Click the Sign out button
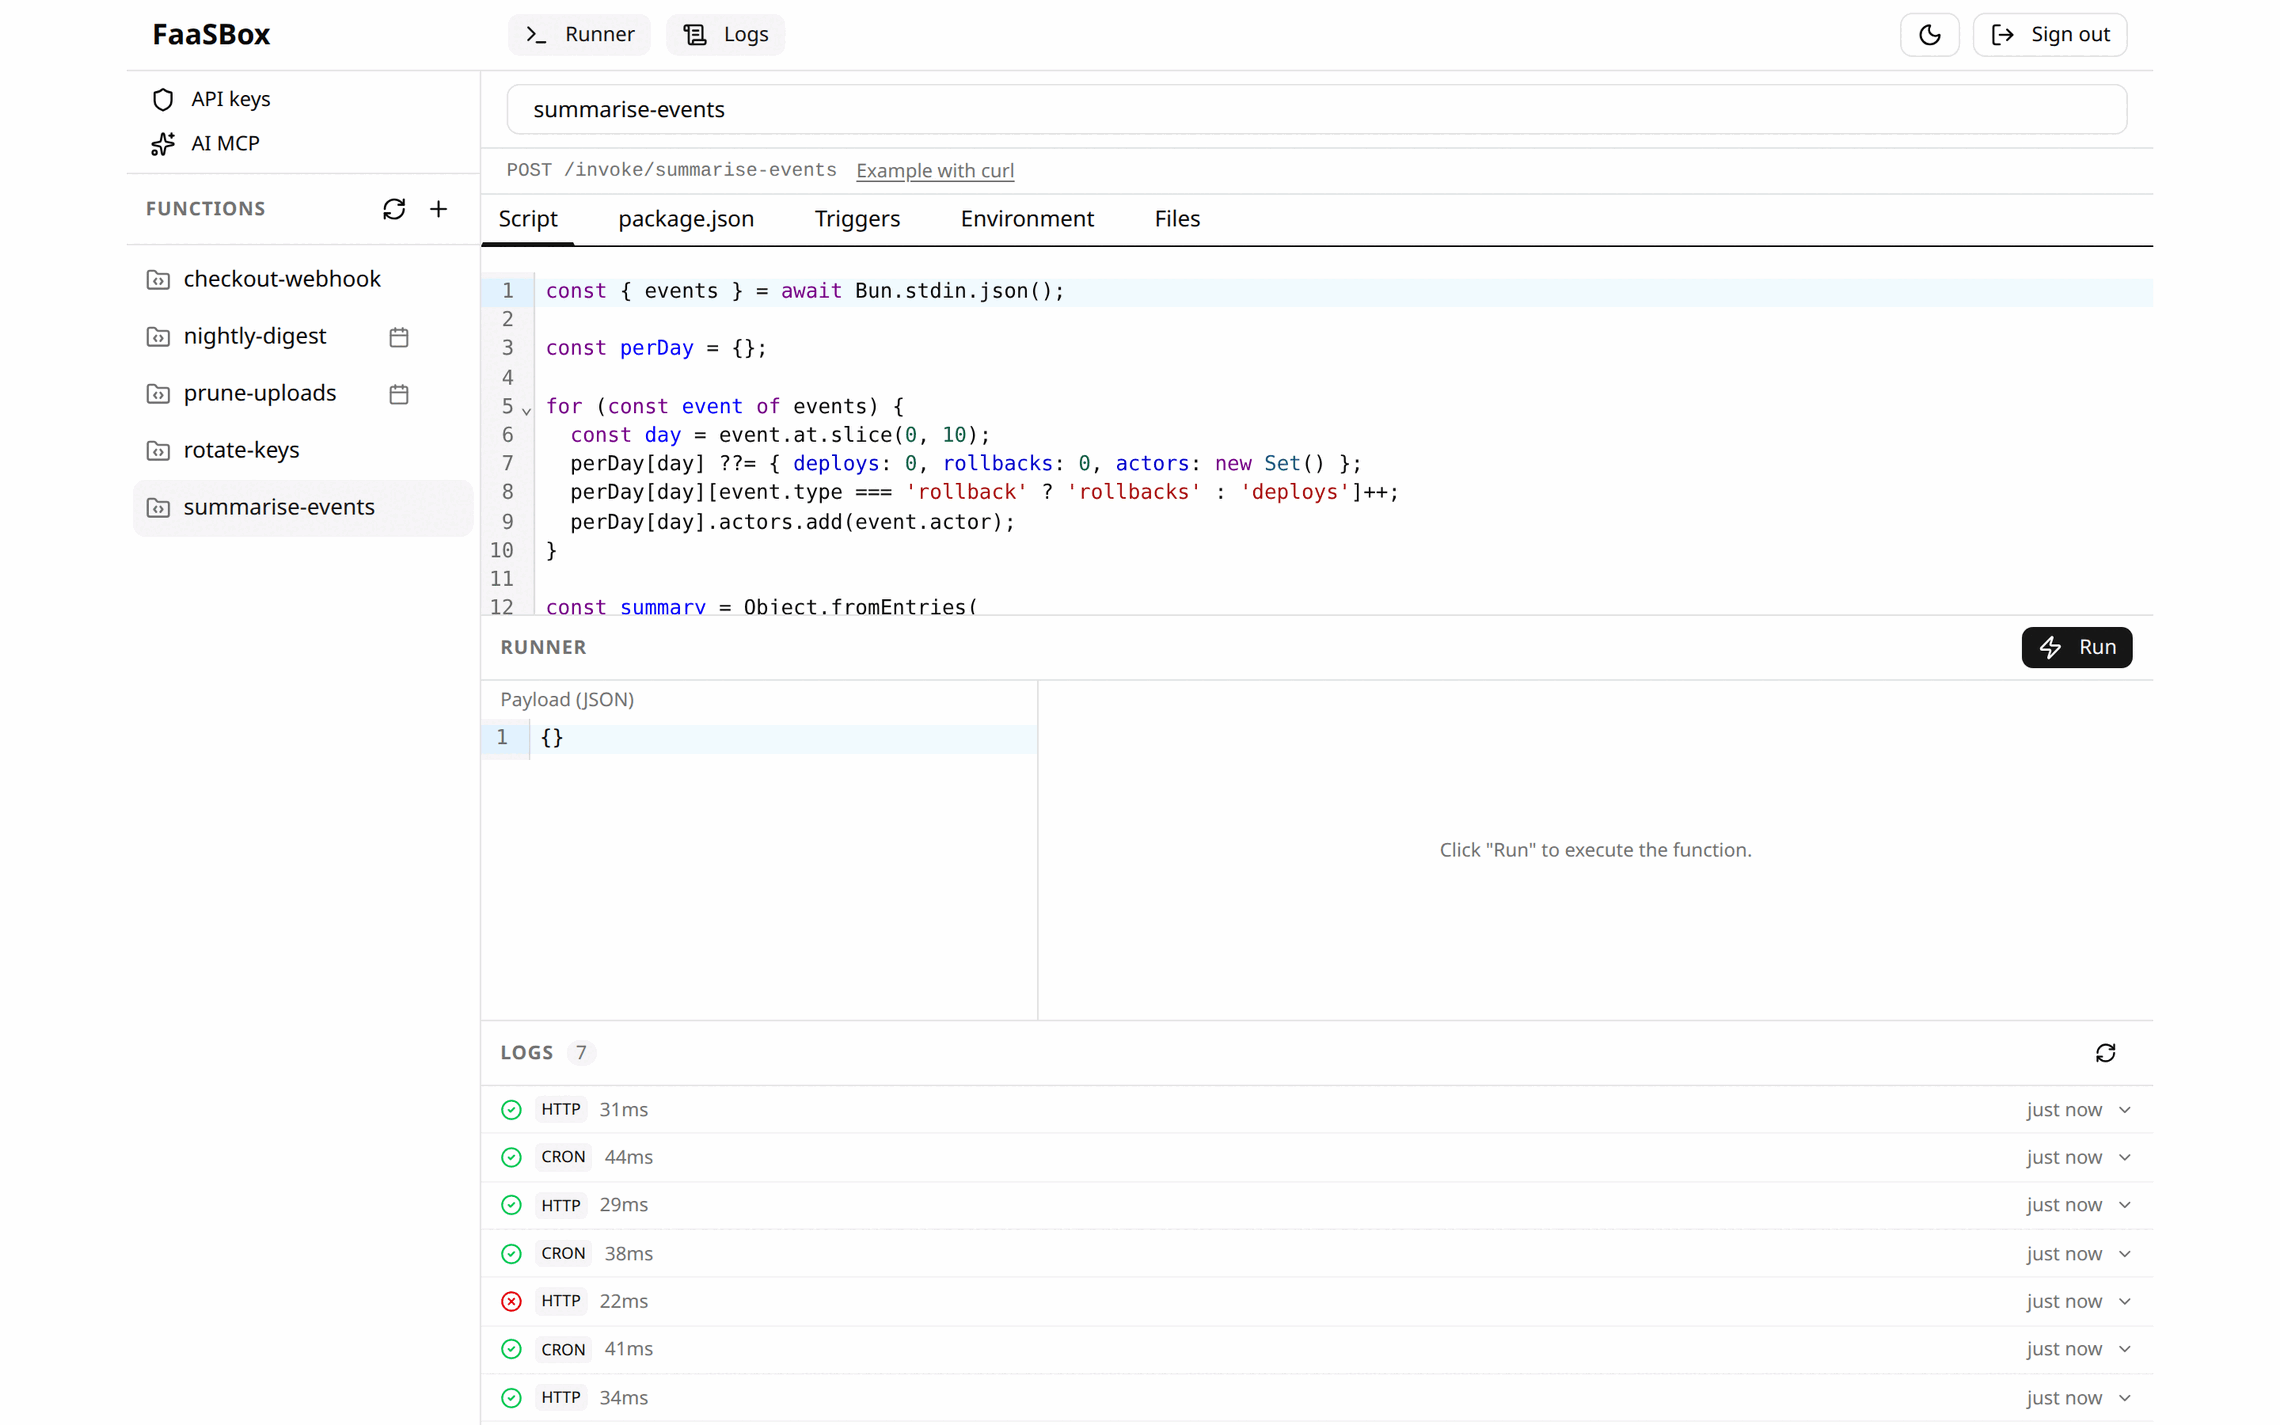This screenshot has width=2280, height=1425. tap(2049, 34)
